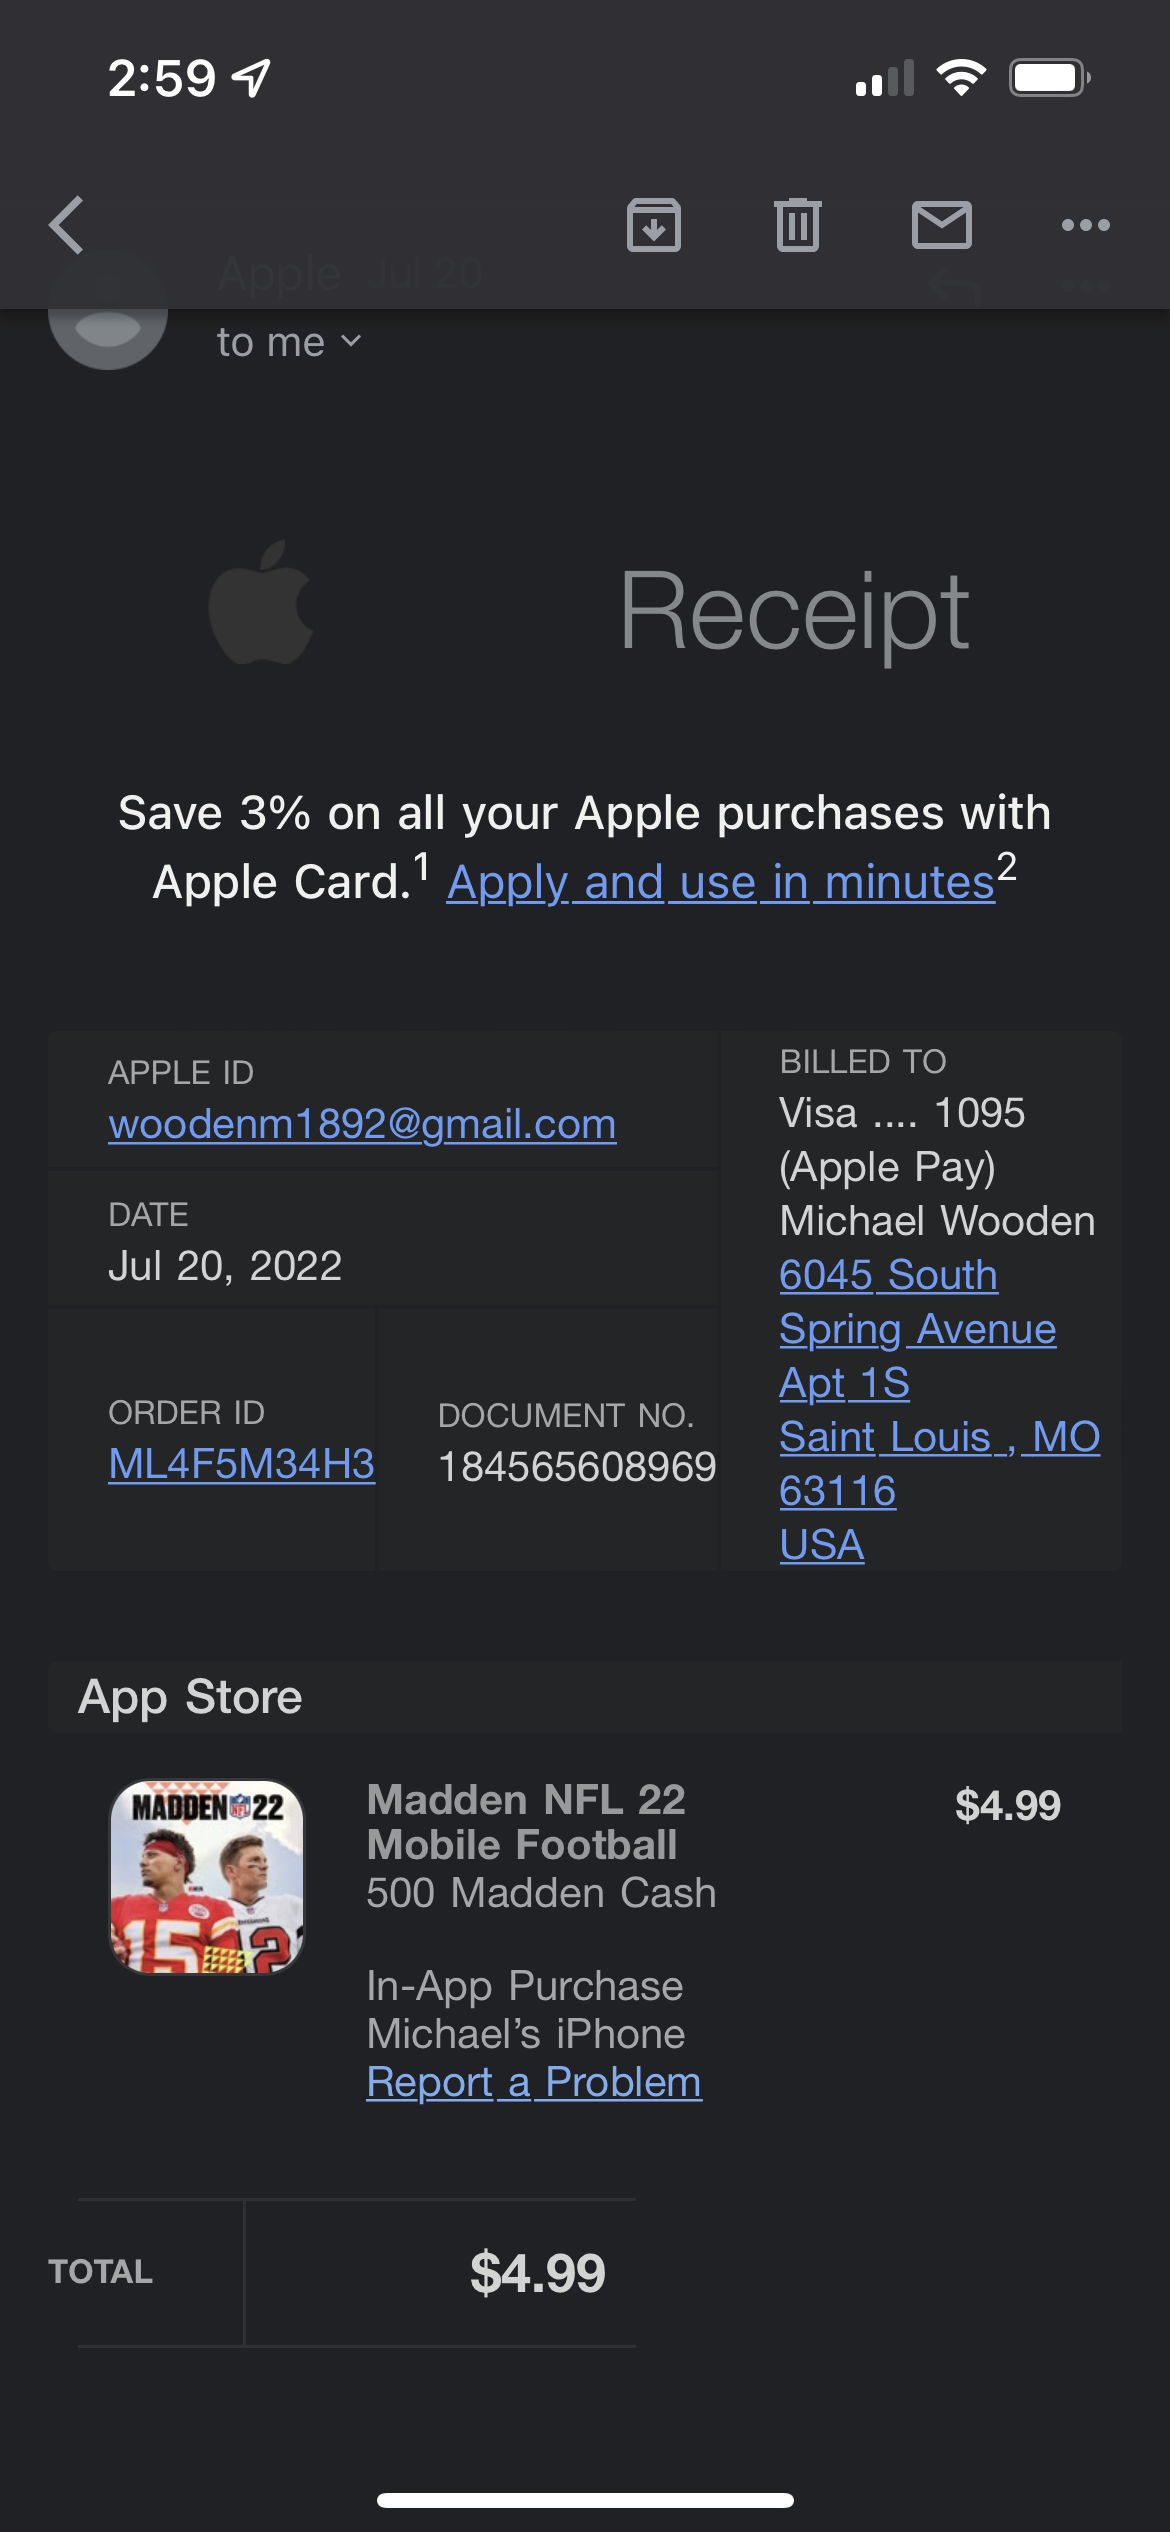Viewport: 1170px width, 2532px height.
Task: Delete the email using the trash icon
Action: [x=797, y=225]
